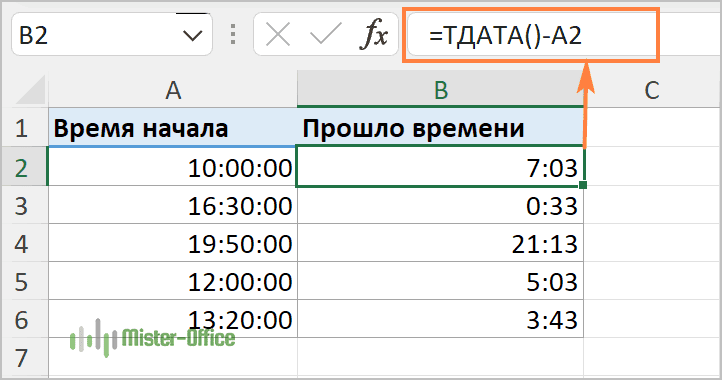Open the Name Box dropdown arrow
722x380 pixels.
pyautogui.click(x=192, y=35)
